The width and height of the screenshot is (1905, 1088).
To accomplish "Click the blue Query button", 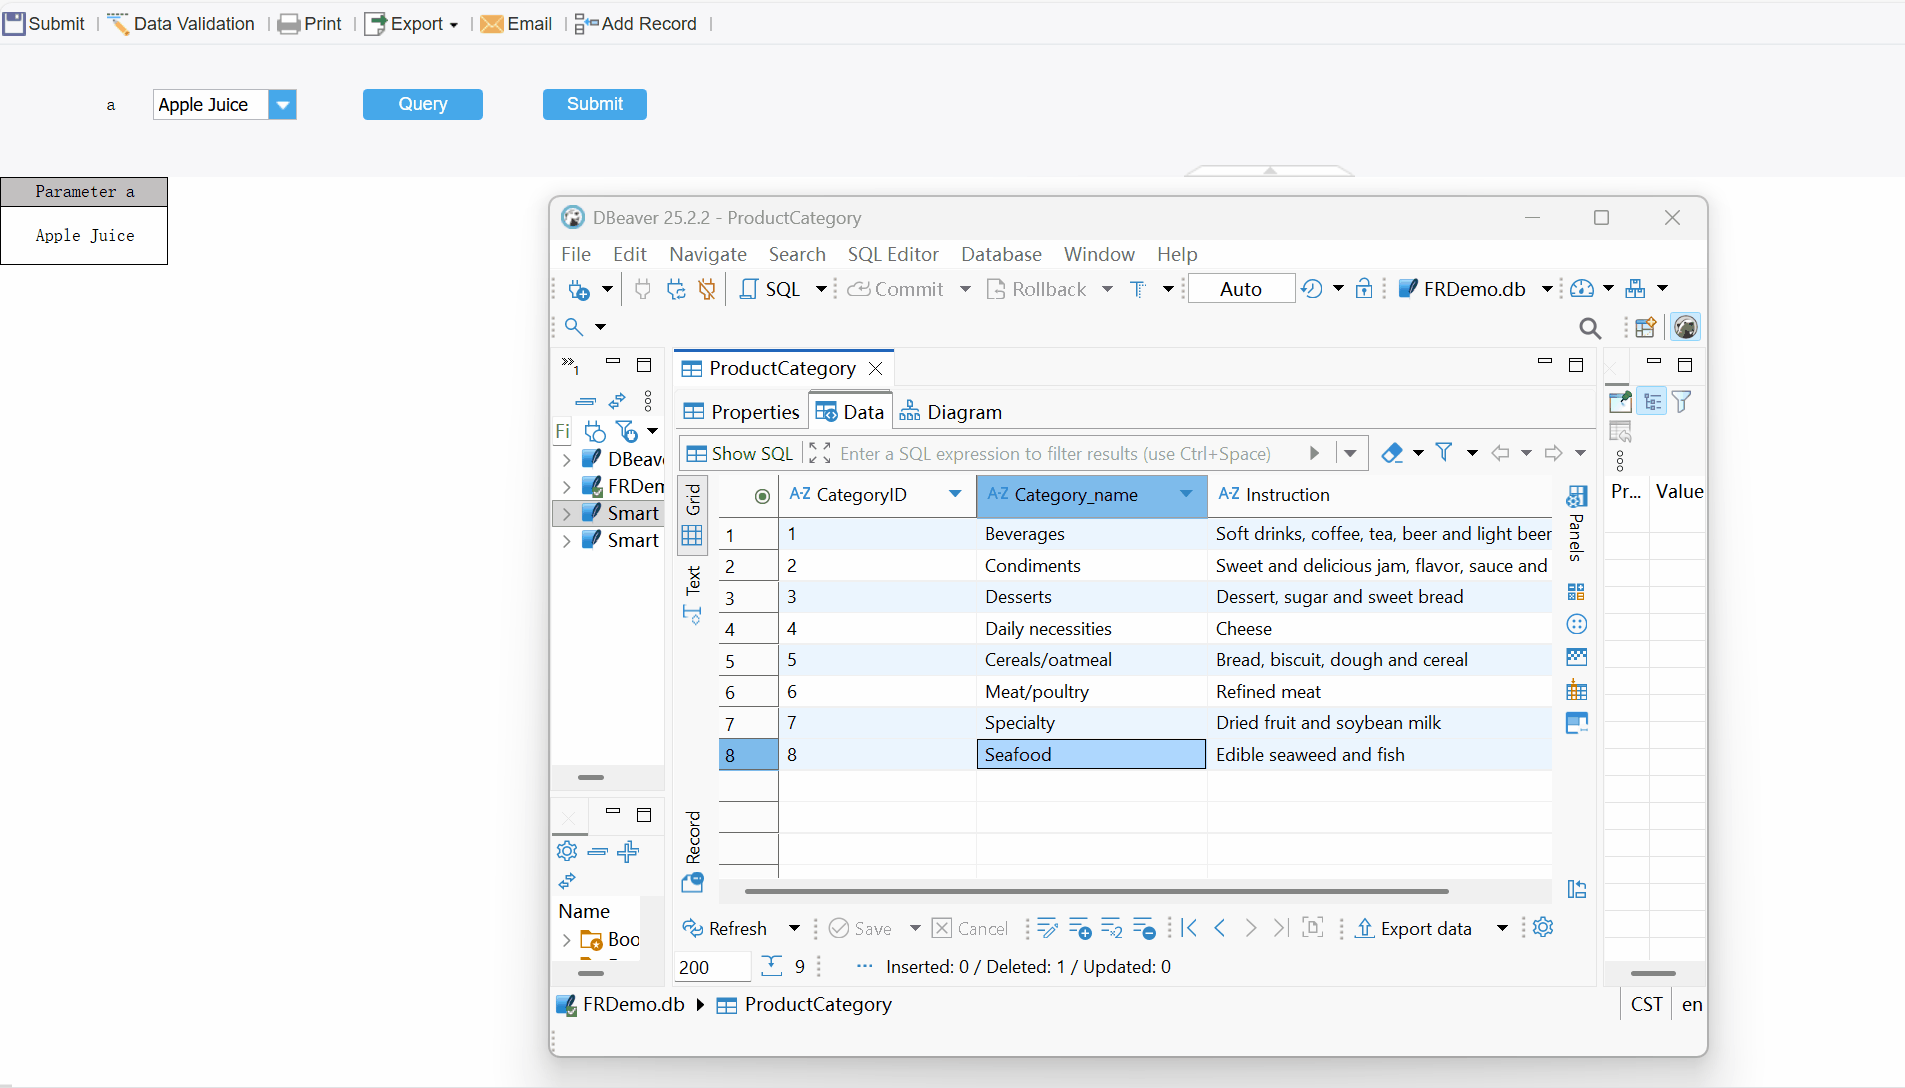I will [423, 104].
